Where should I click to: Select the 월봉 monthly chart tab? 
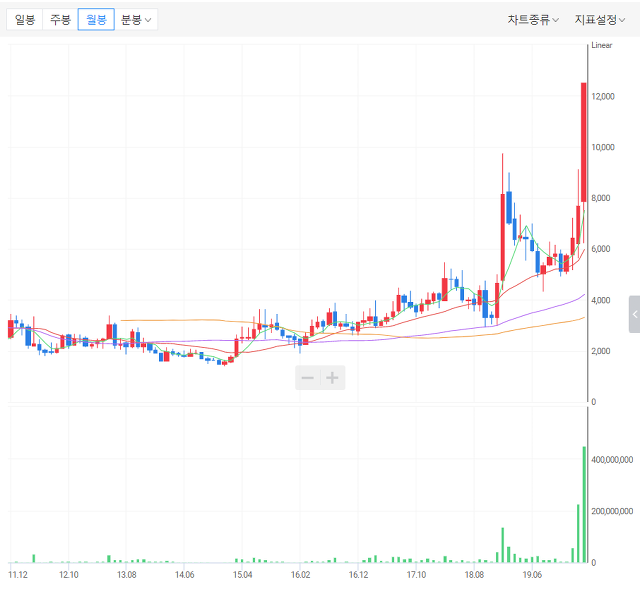pos(96,20)
